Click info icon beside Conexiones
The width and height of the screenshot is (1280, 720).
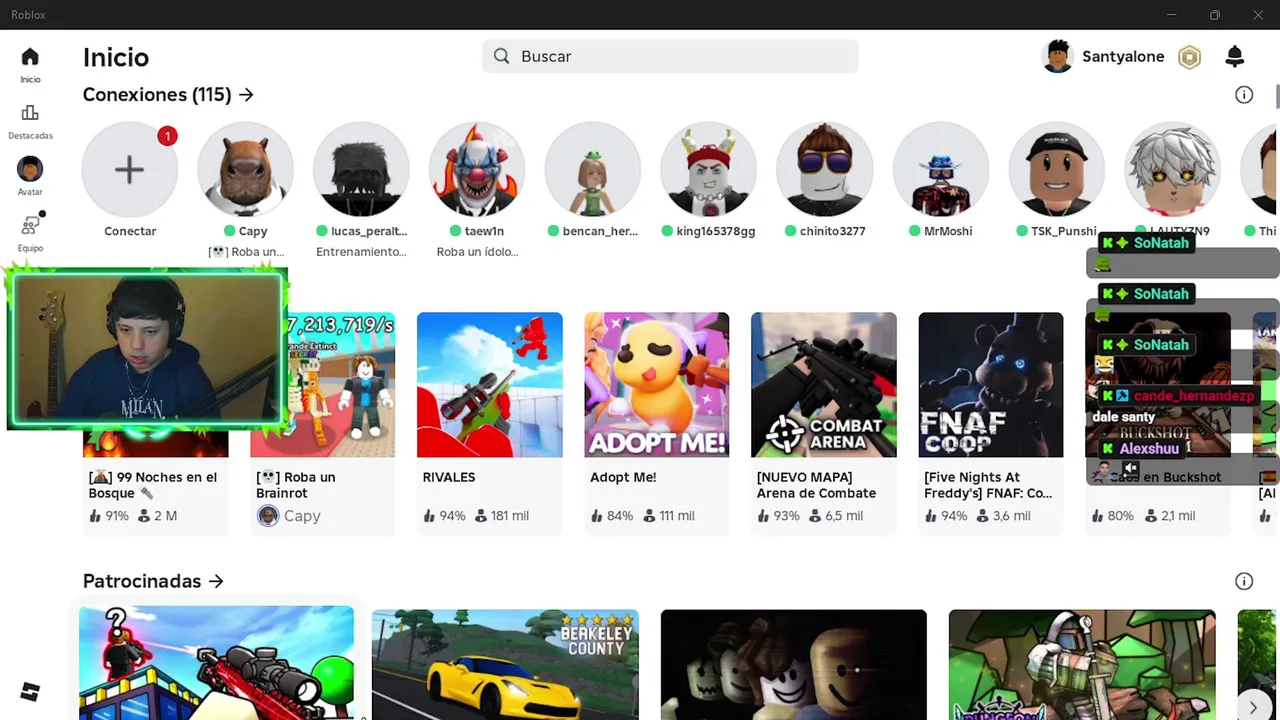[1244, 95]
